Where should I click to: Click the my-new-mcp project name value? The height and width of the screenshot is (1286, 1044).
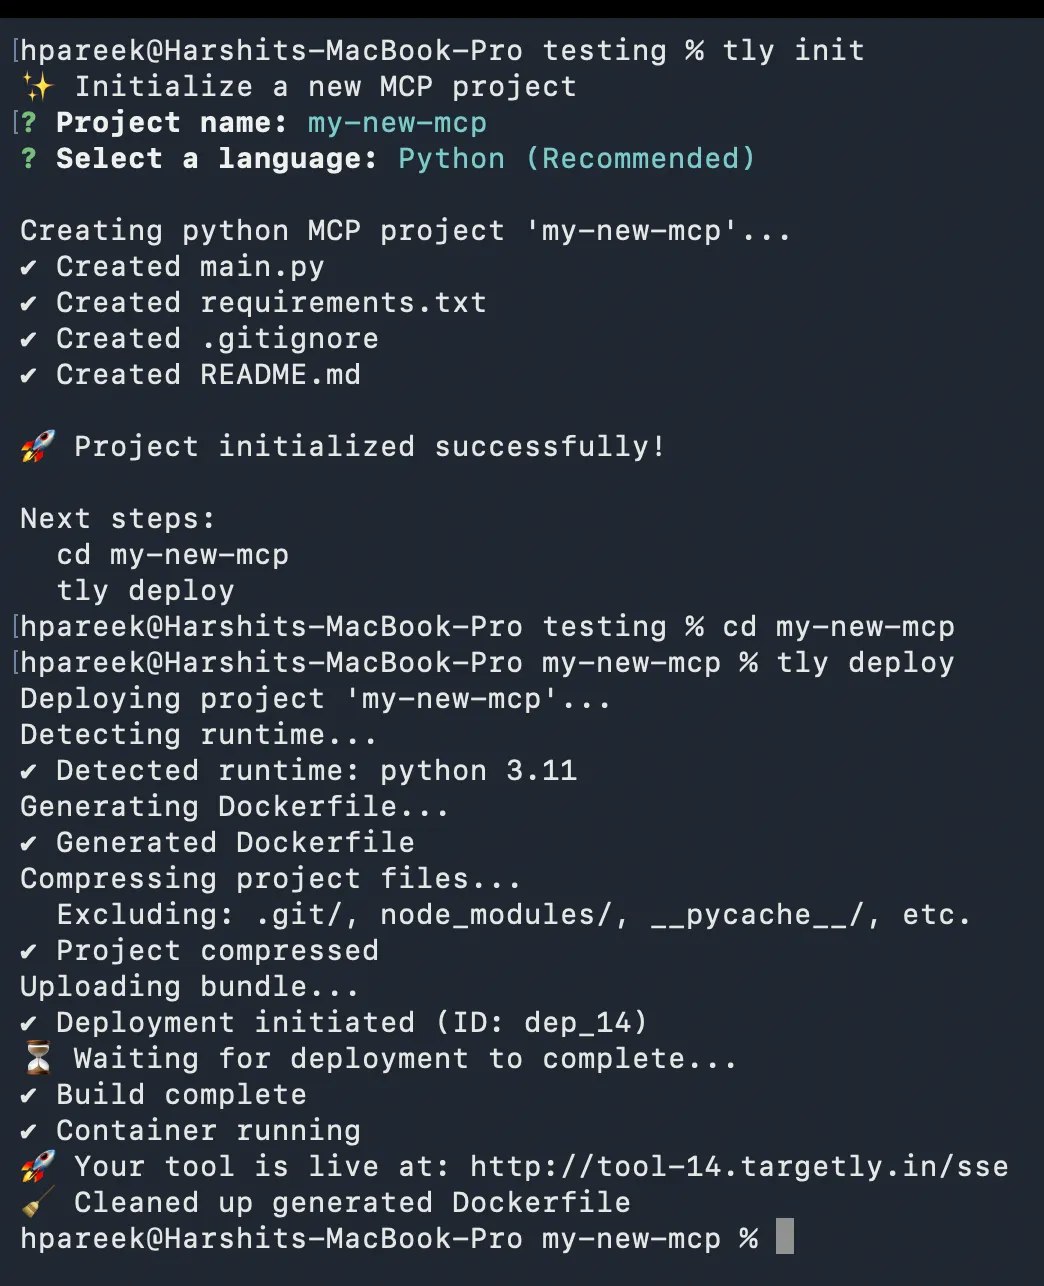pos(397,123)
